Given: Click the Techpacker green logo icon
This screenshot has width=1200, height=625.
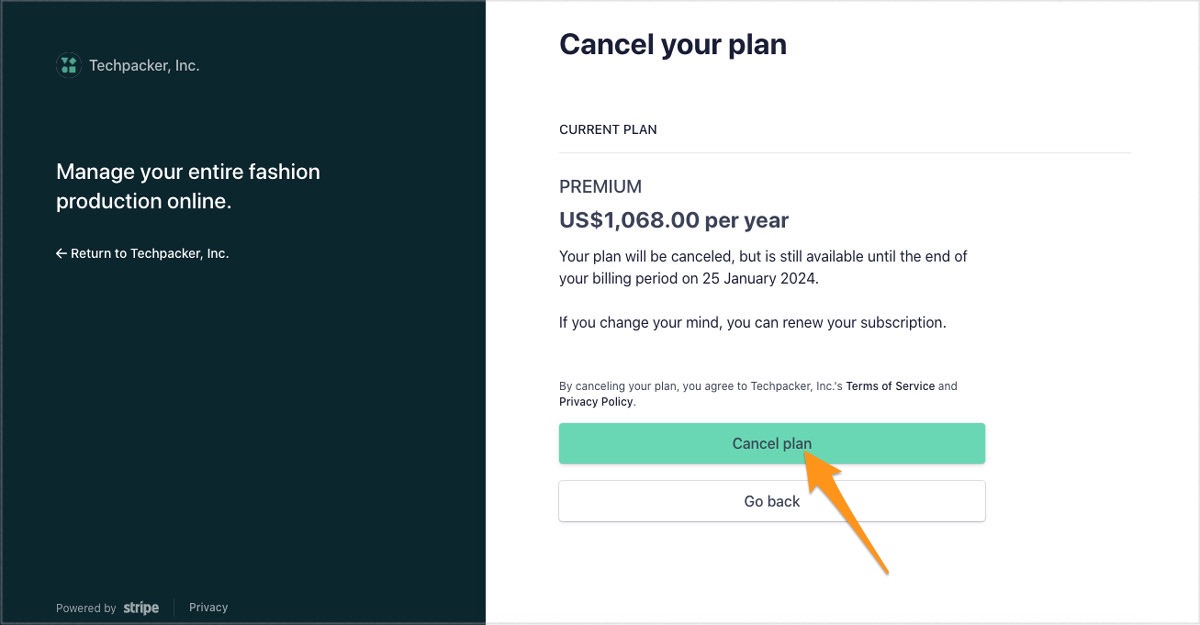Looking at the screenshot, I should point(68,66).
